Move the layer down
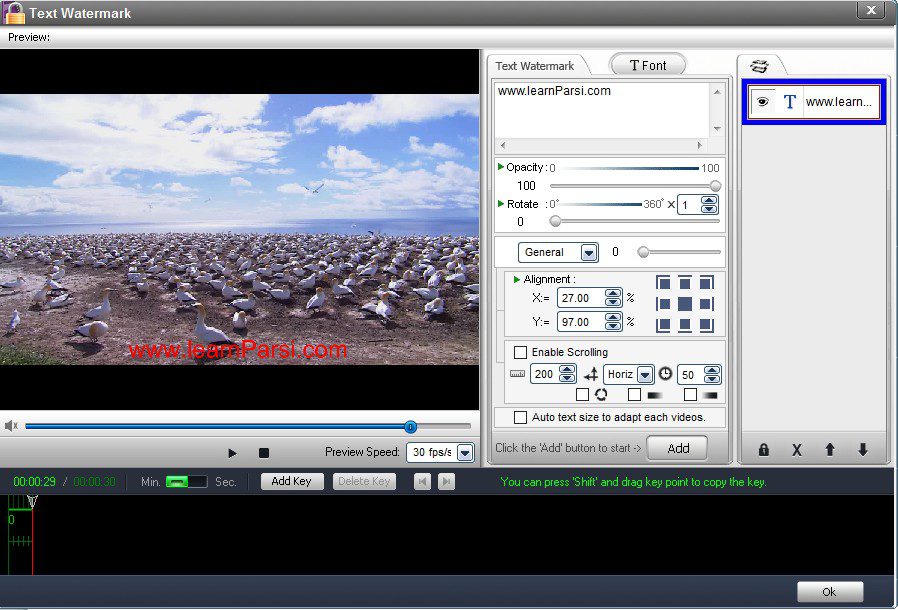This screenshot has height=610, width=898. tap(863, 450)
